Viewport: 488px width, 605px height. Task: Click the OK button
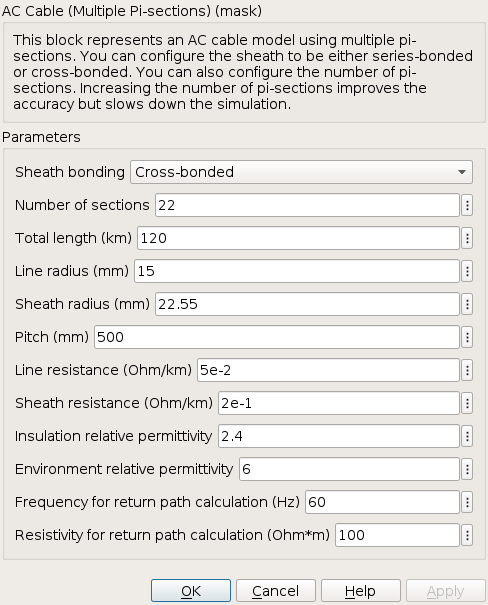pyautogui.click(x=191, y=591)
